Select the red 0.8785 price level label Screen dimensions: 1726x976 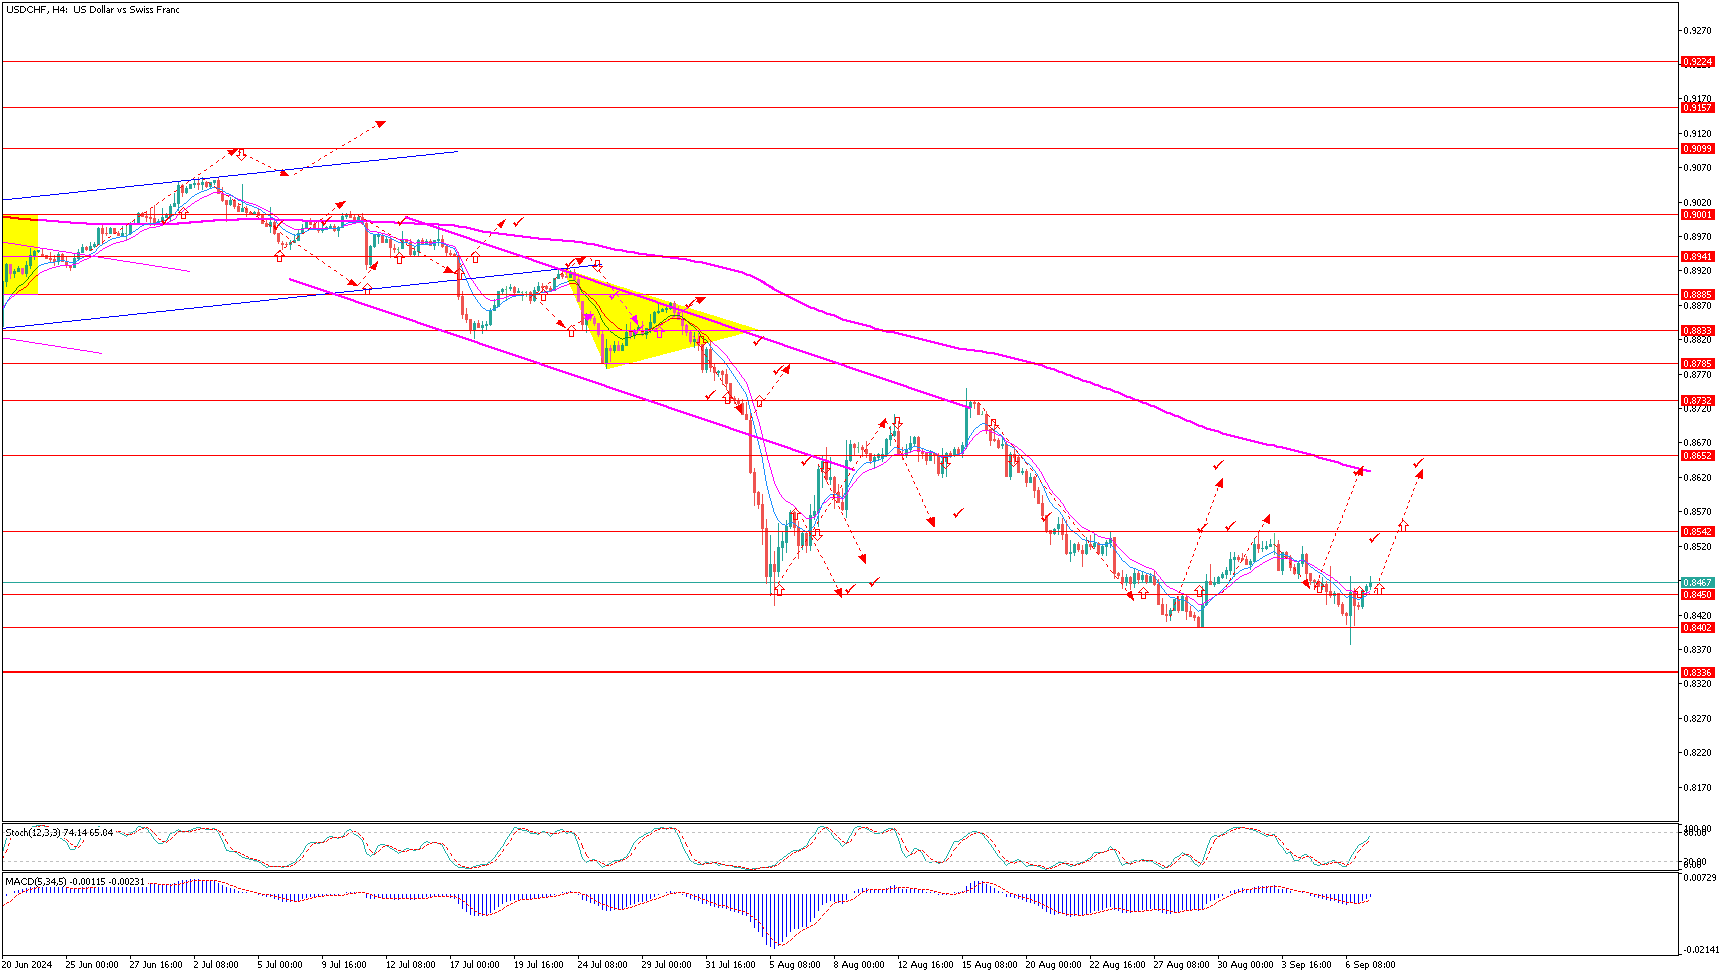(x=1697, y=364)
